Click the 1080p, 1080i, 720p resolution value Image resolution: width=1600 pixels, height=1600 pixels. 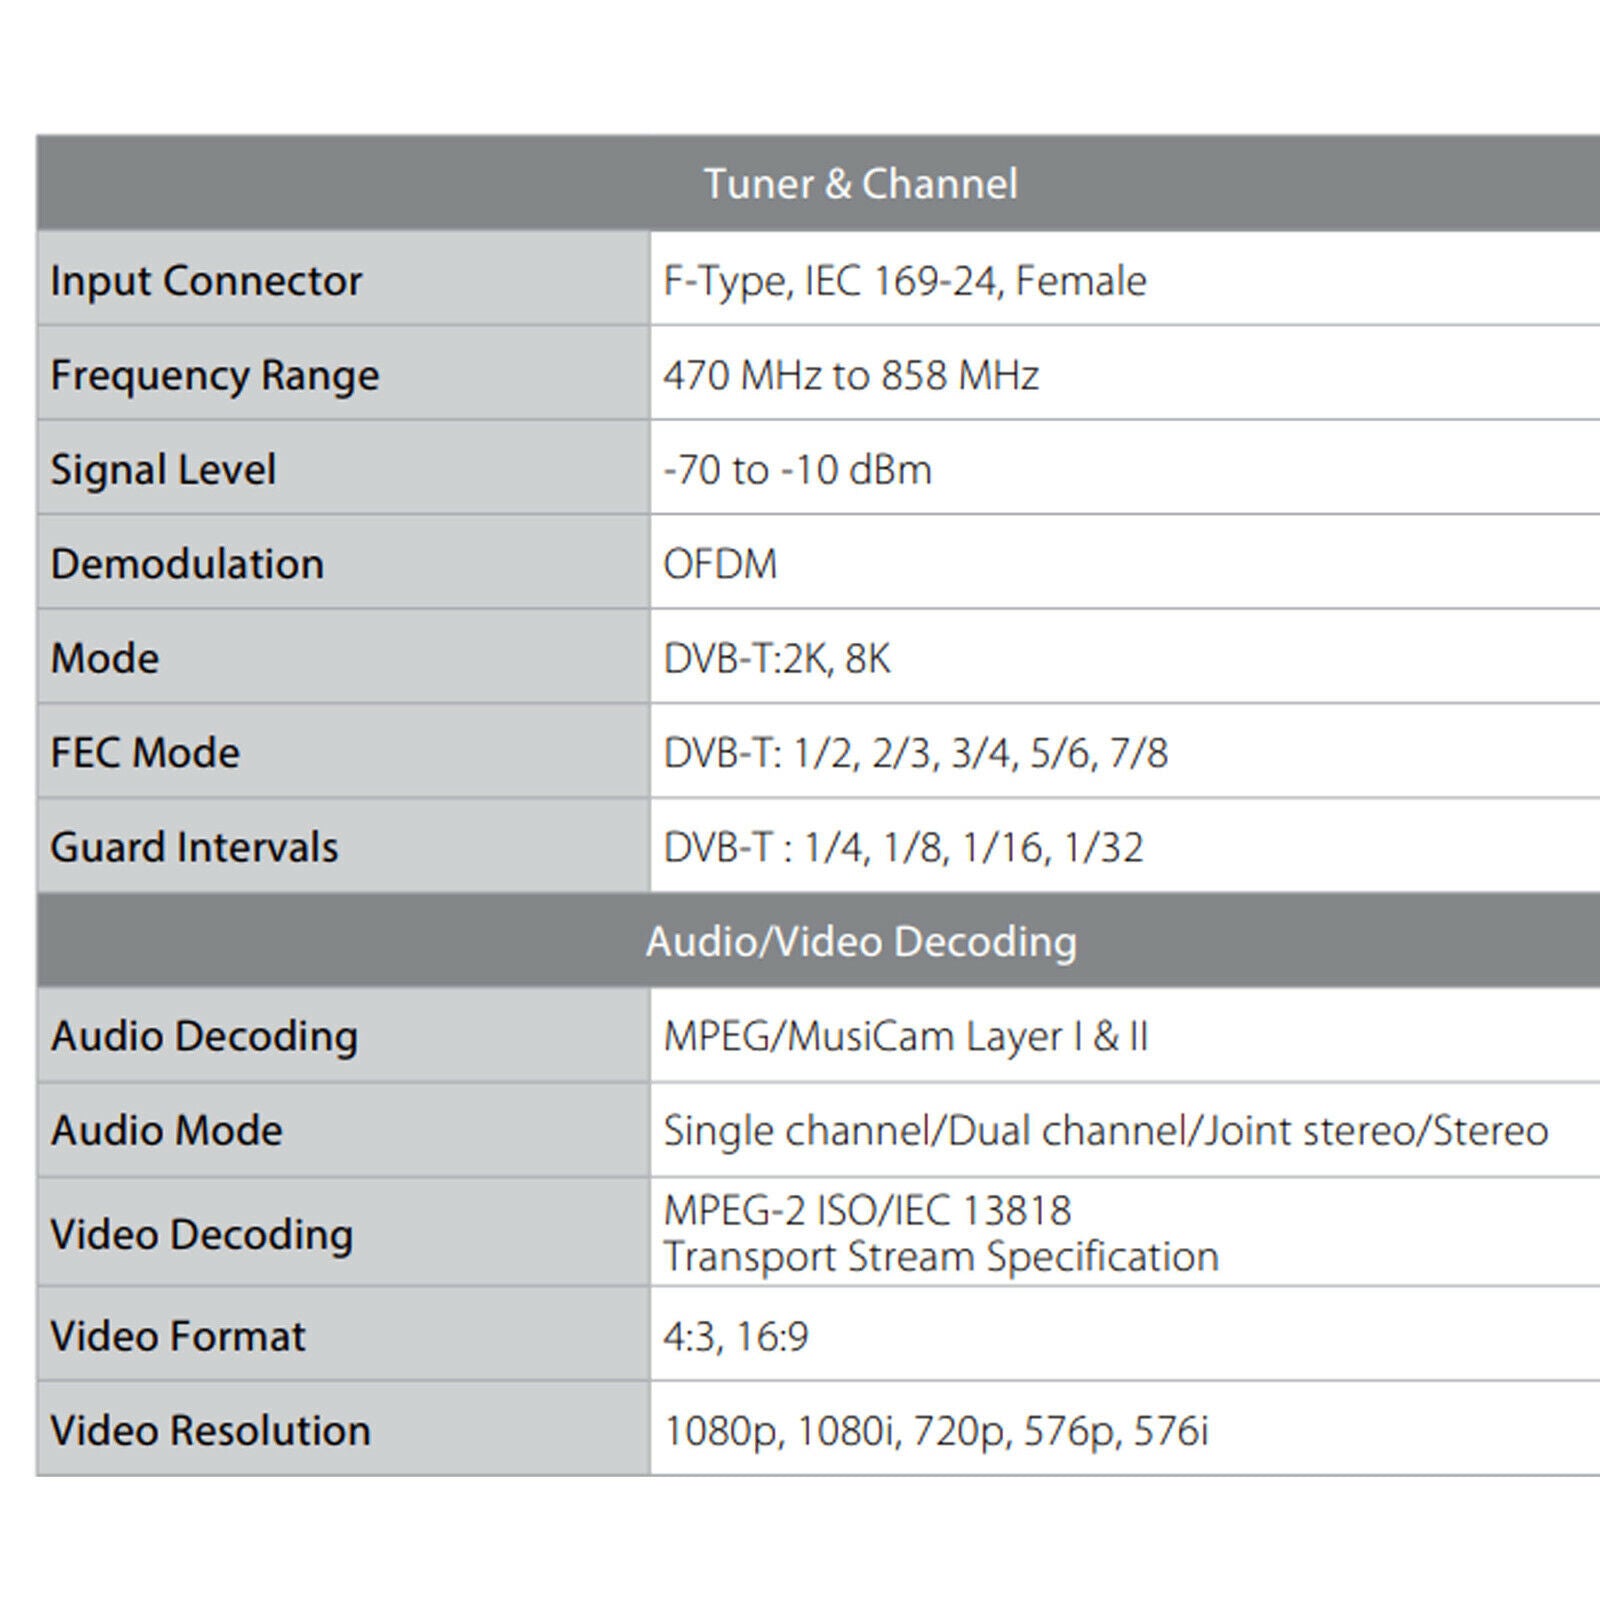click(x=936, y=1430)
